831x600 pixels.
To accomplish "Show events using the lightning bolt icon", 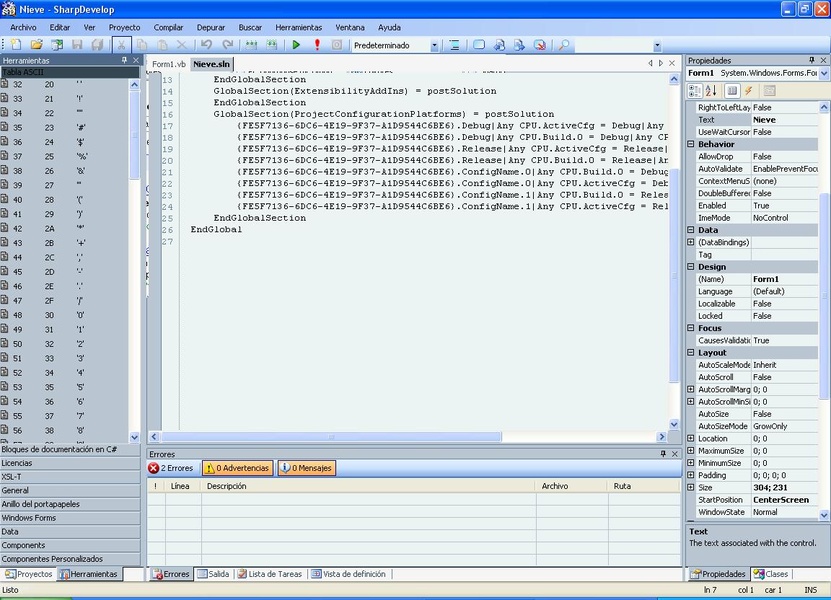I will 748,91.
